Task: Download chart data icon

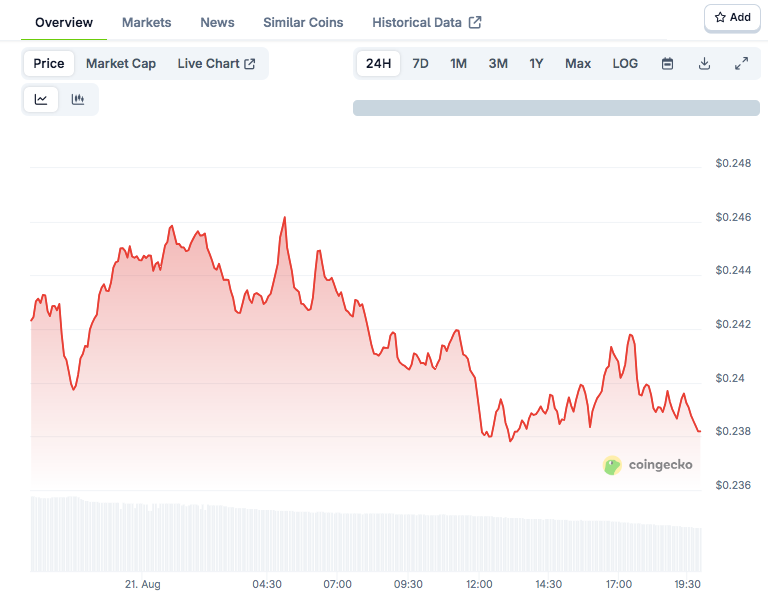Action: pyautogui.click(x=704, y=64)
